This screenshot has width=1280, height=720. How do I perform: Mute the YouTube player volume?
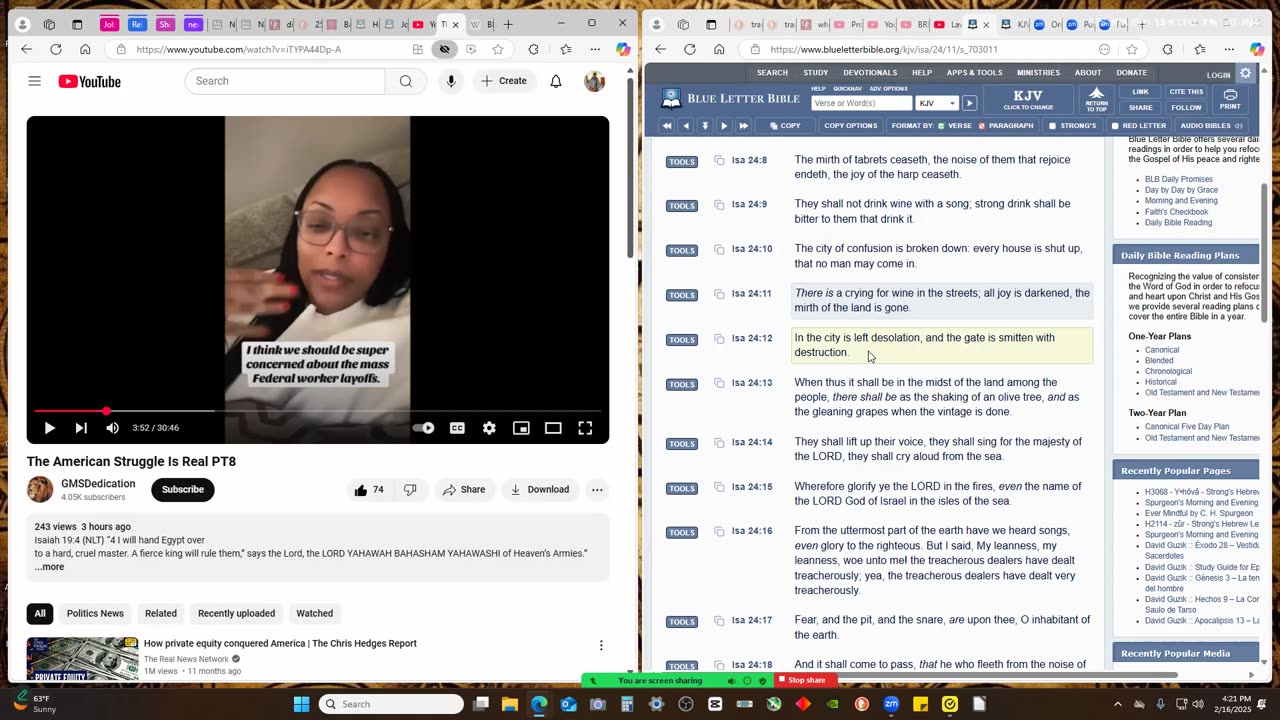pyautogui.click(x=113, y=428)
